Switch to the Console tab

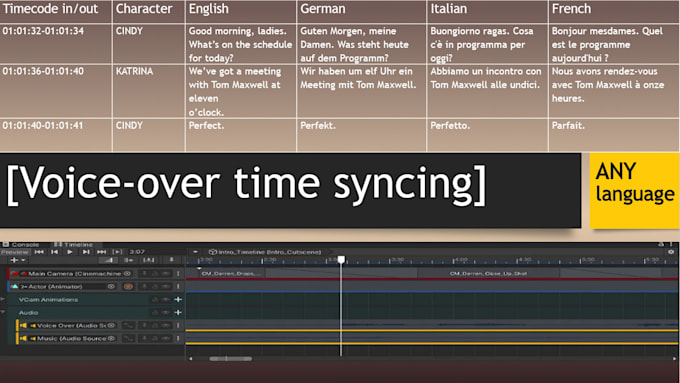[21, 245]
